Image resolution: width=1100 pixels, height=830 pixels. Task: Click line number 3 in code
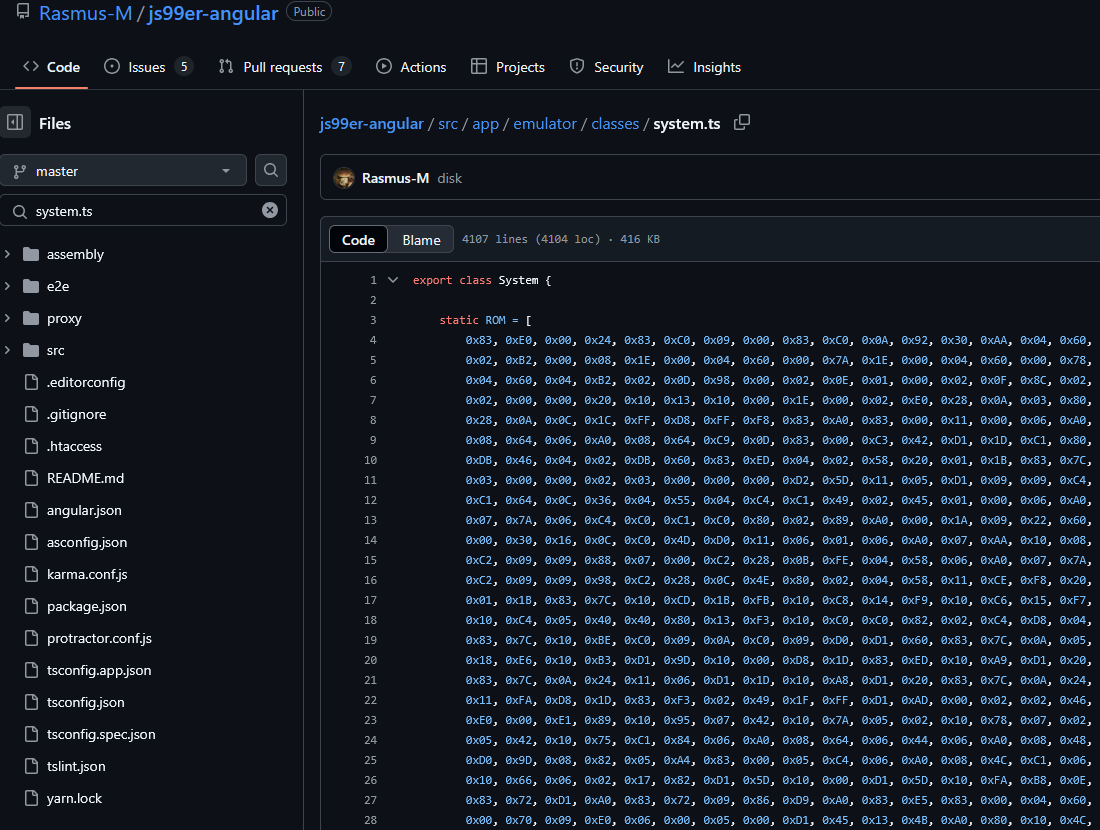[373, 320]
